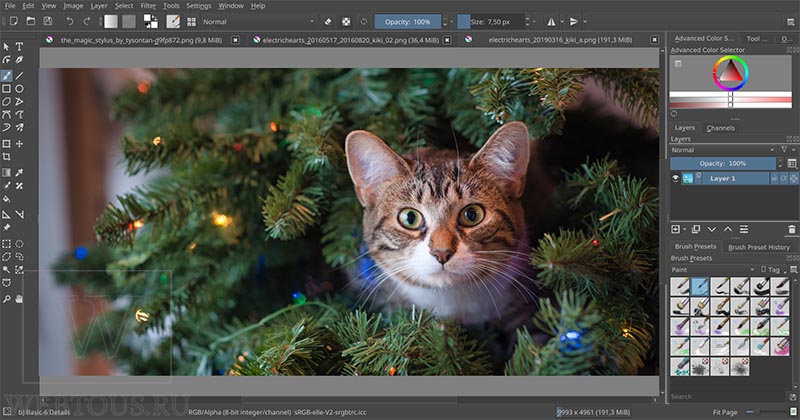This screenshot has width=800, height=420.
Task: Click the foreground/background color swatches
Action: 151,21
